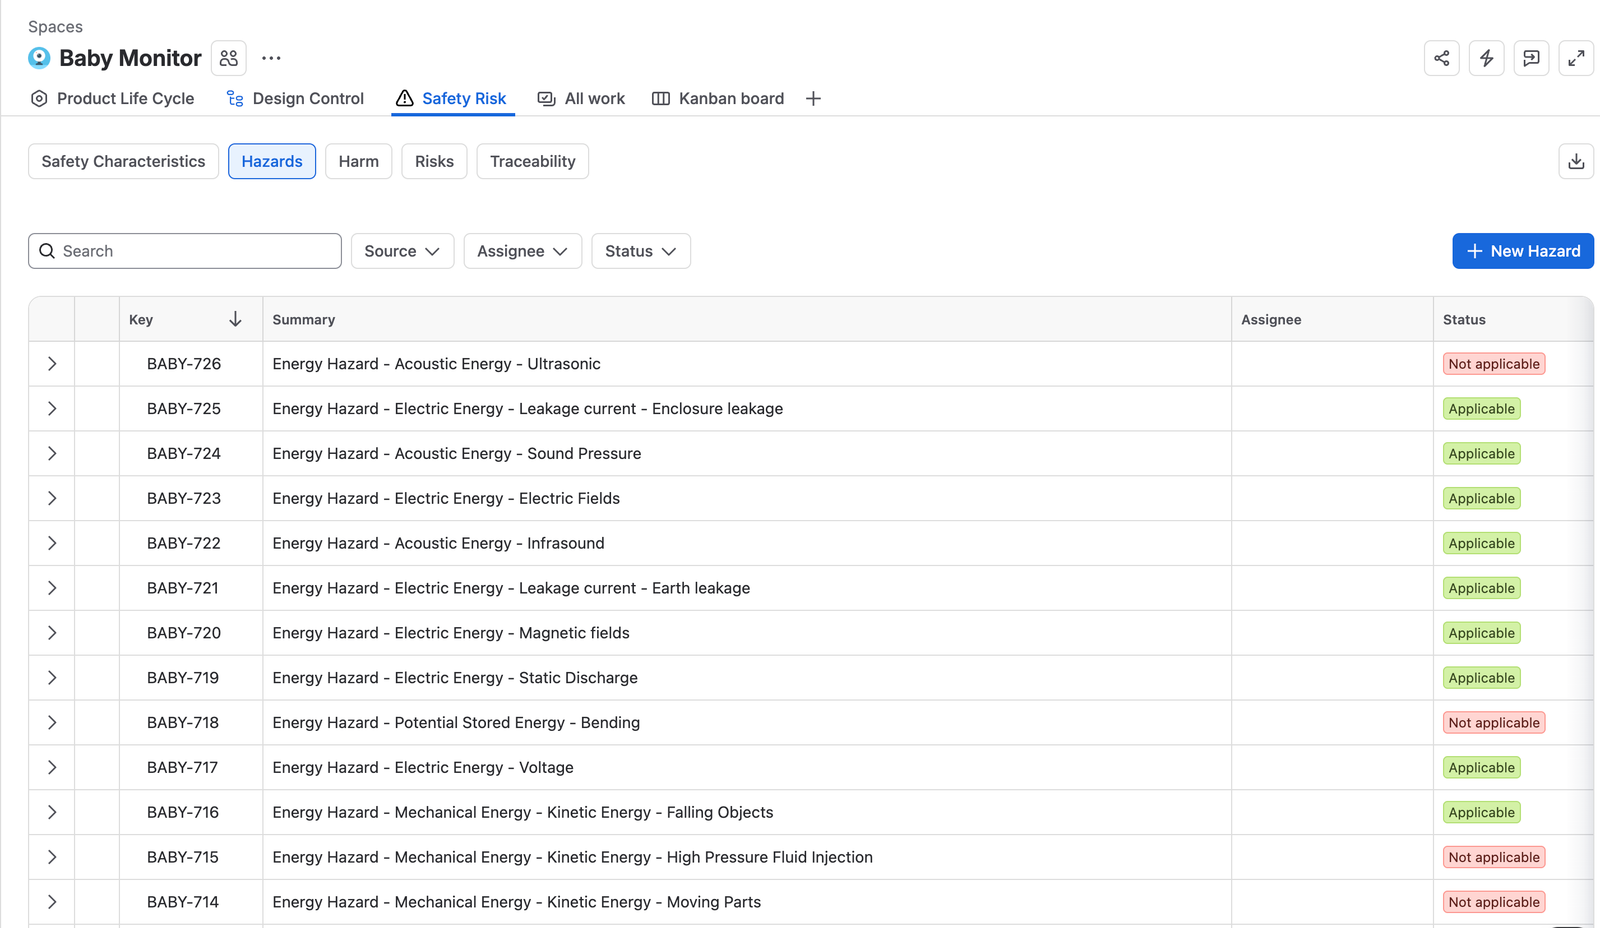Image resolution: width=1600 pixels, height=928 pixels.
Task: Switch to the Harm view
Action: coord(358,161)
